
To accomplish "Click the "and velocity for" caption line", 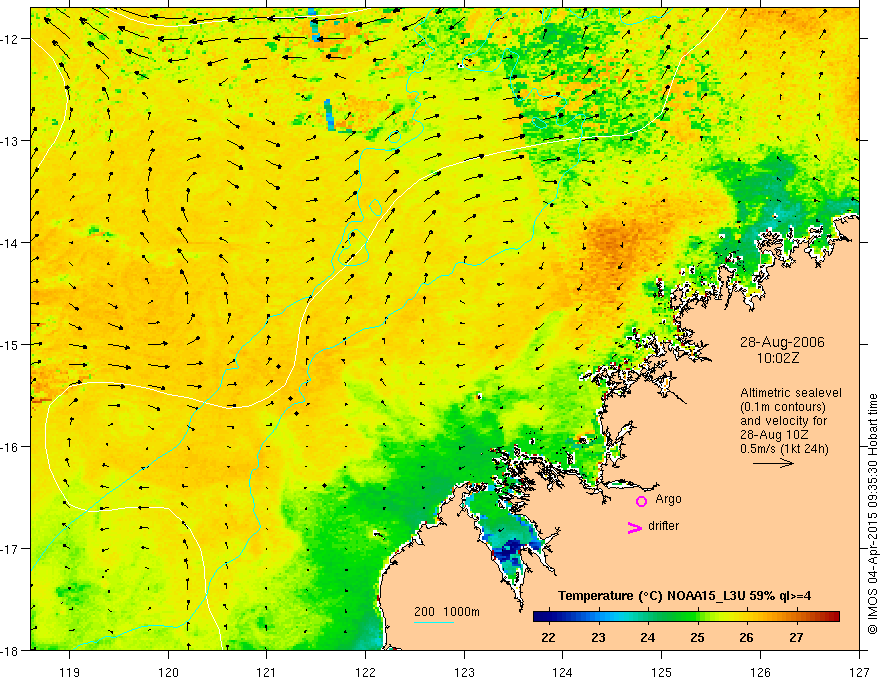I will coord(783,421).
